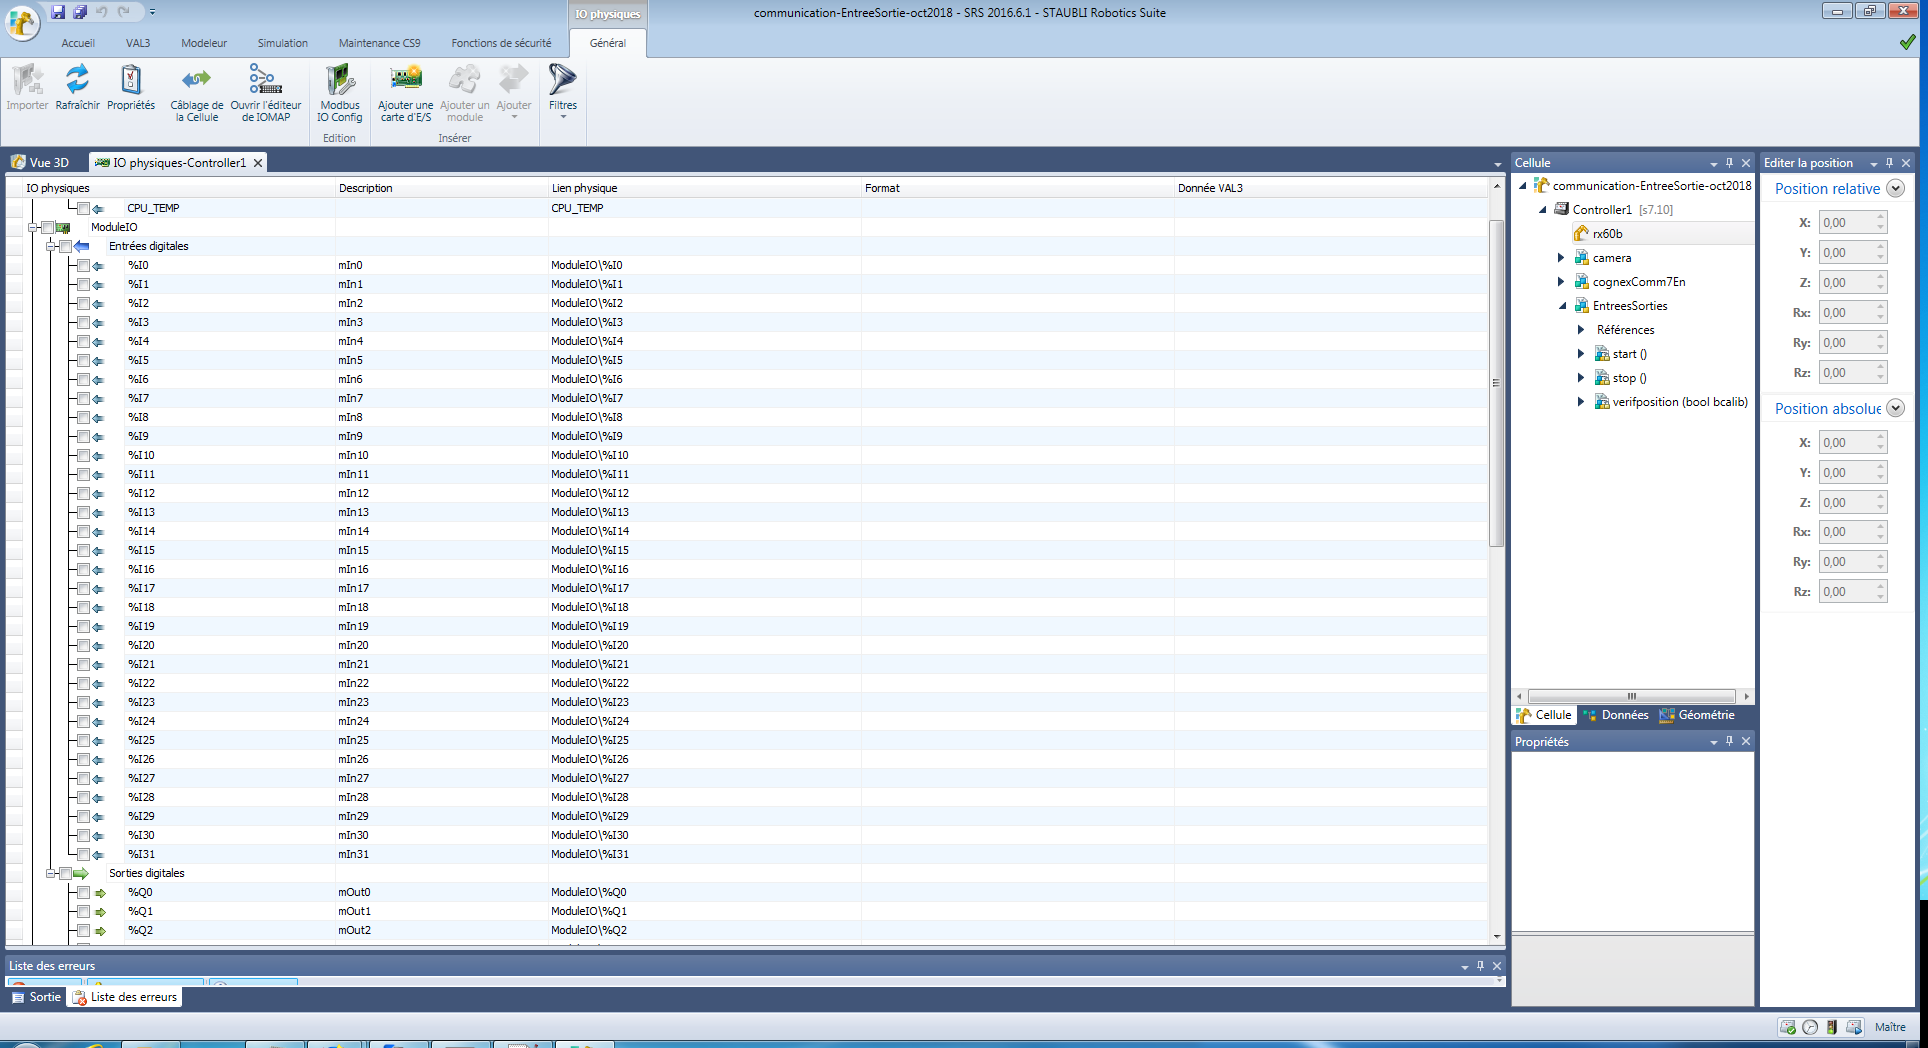Screen dimensions: 1928x1048
Task: Toggle the ModuleIO checkbox
Action: 48,228
